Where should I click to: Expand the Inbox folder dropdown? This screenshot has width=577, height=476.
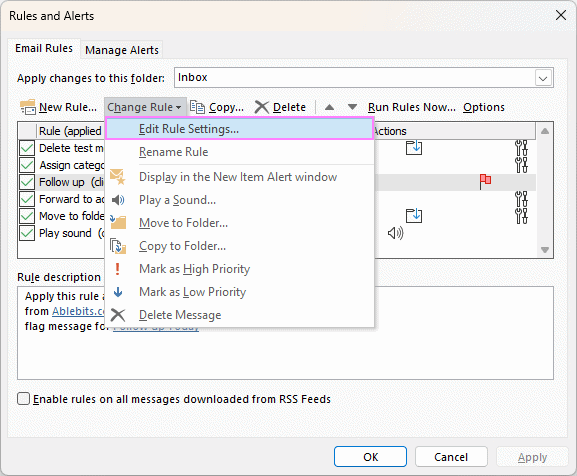pyautogui.click(x=543, y=78)
